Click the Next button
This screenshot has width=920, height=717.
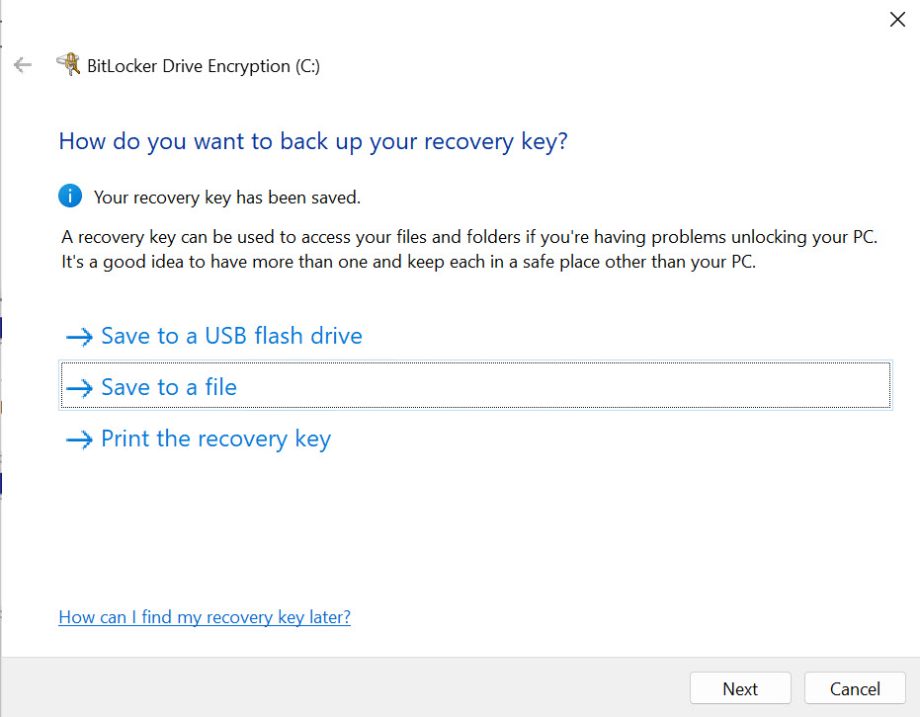(740, 688)
